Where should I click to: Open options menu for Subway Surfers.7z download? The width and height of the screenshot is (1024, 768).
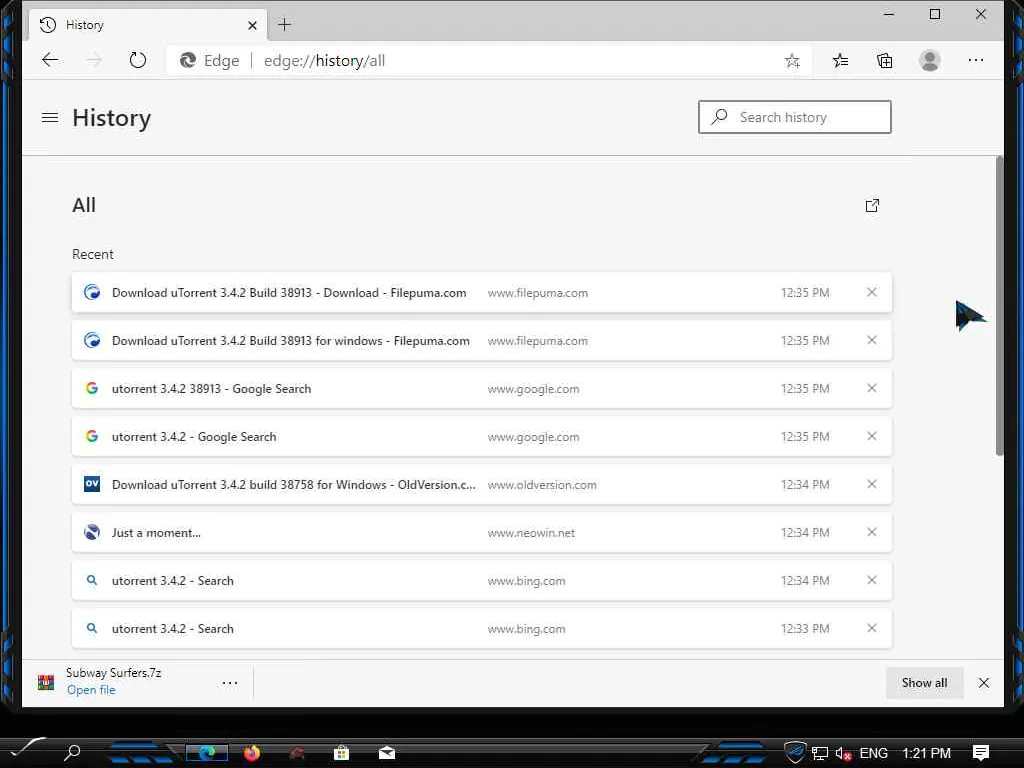pyautogui.click(x=230, y=683)
